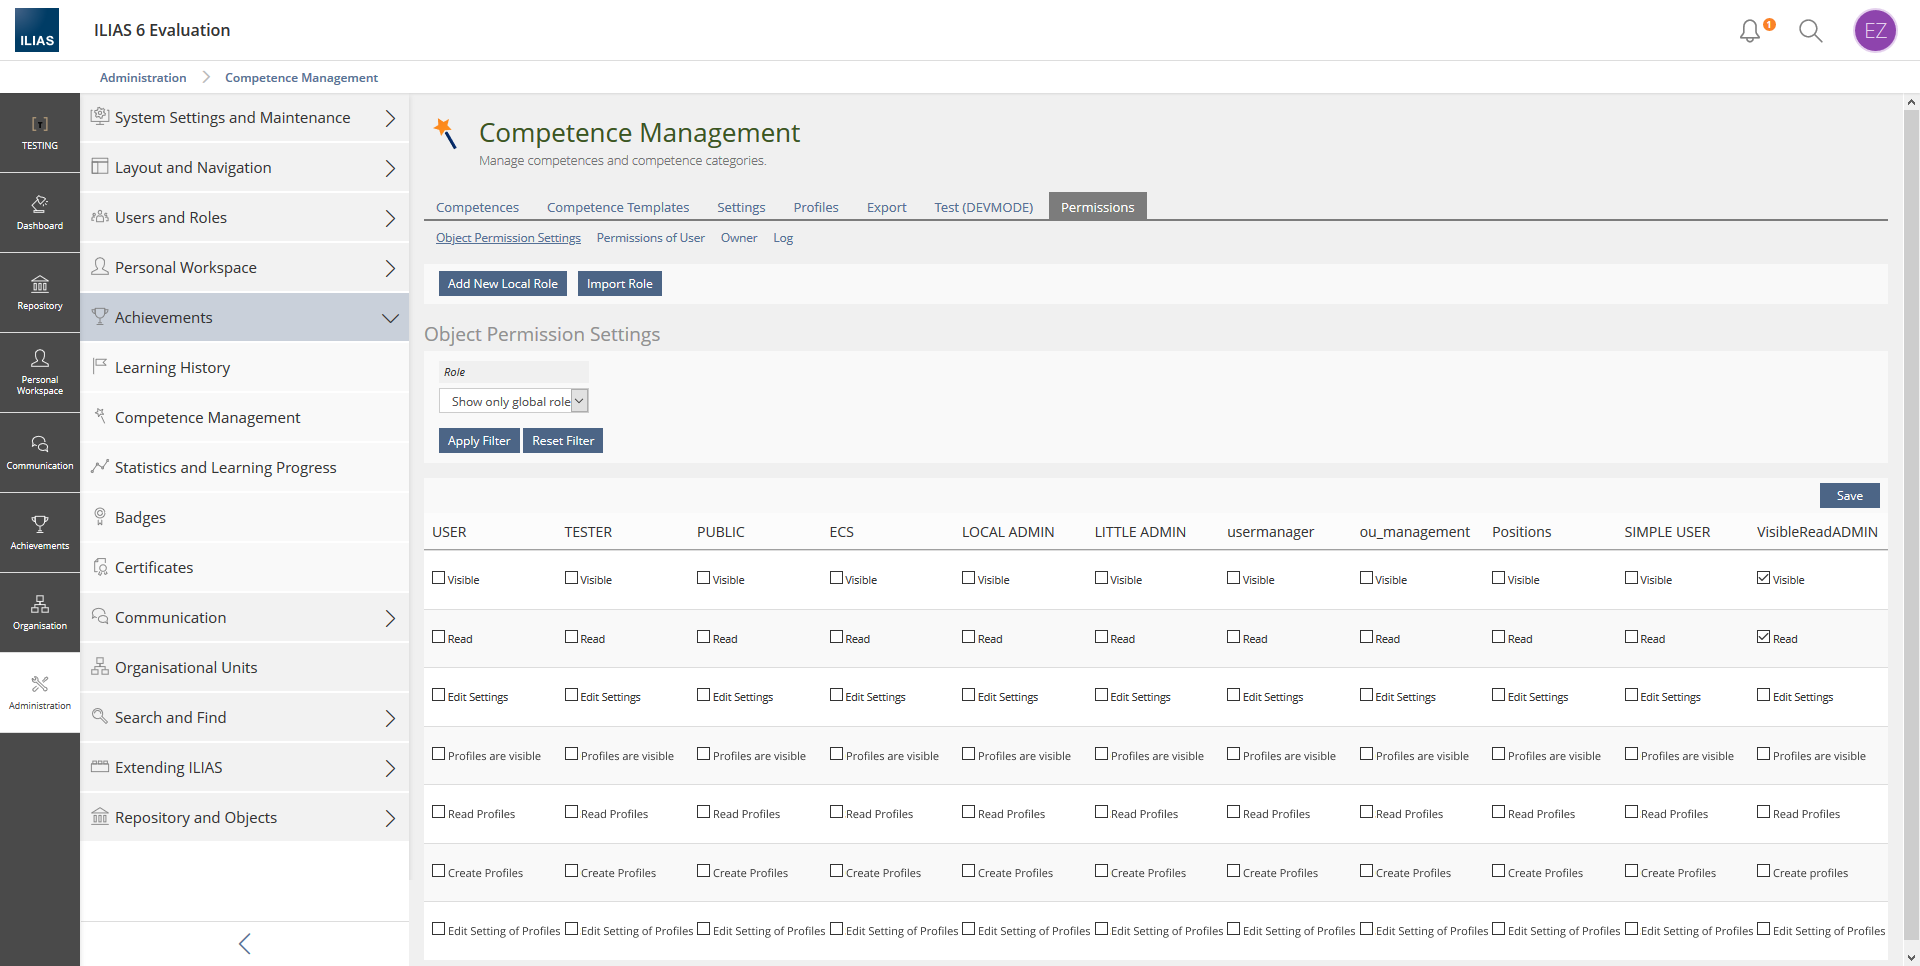Open Communication in main sidebar

[x=40, y=453]
